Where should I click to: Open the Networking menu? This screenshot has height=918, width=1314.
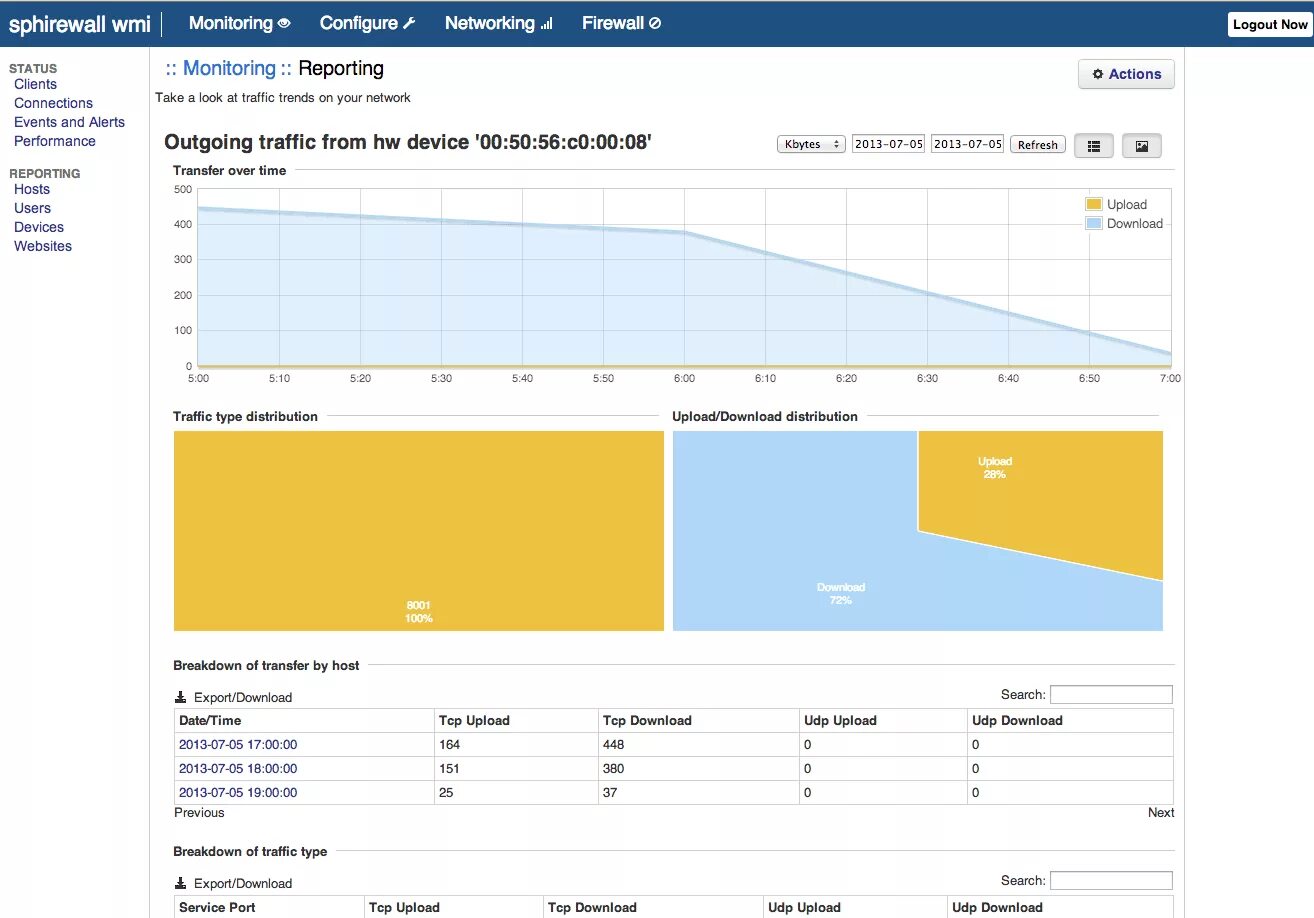coord(498,23)
